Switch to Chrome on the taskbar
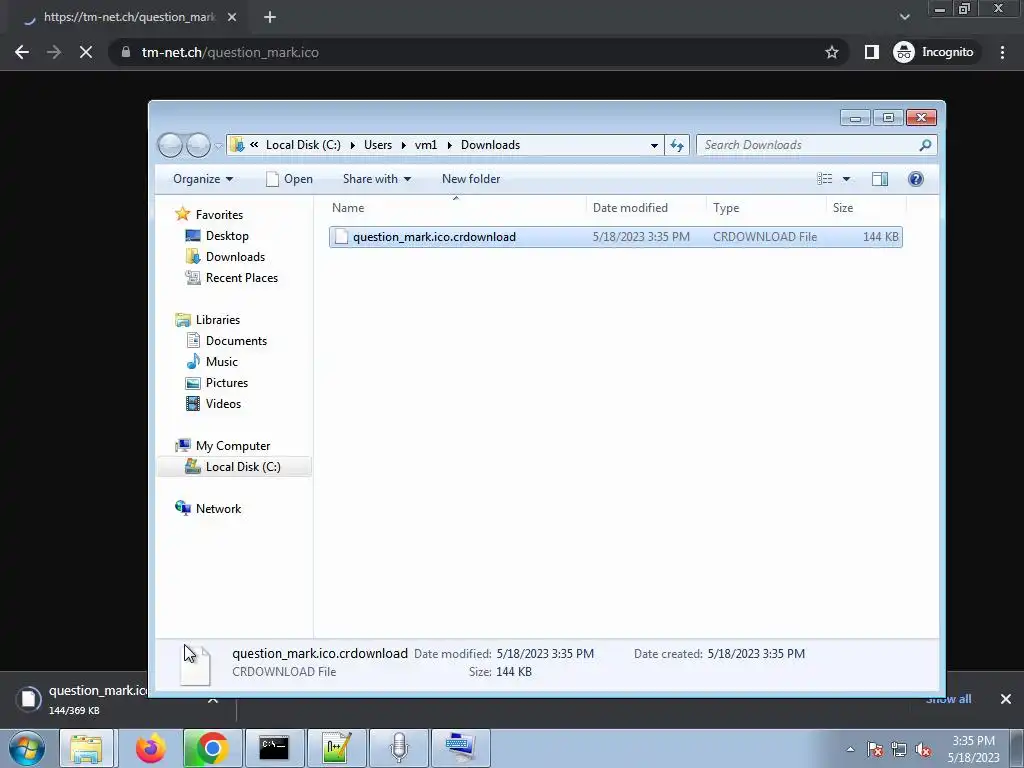Screen dimensions: 1024x768 [212, 748]
